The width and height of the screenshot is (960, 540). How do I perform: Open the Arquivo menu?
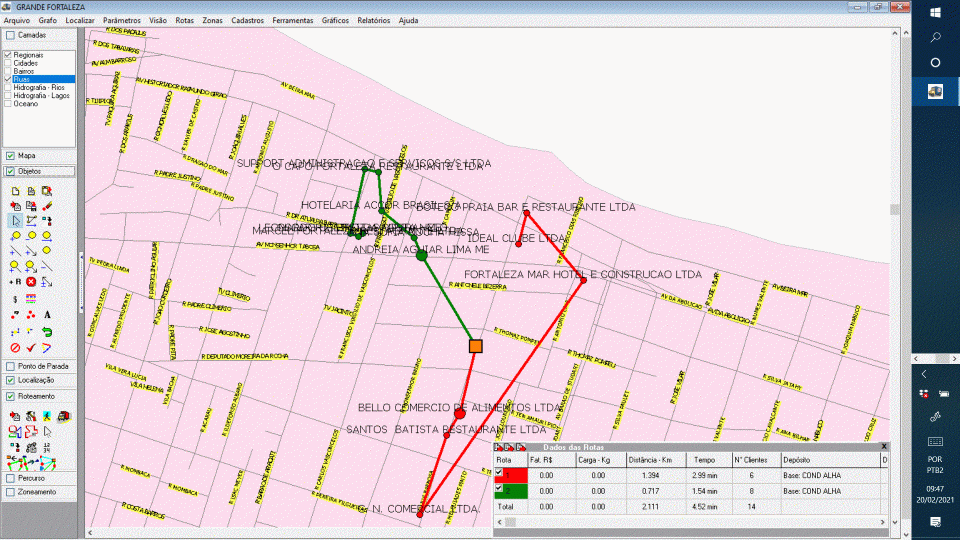point(17,20)
